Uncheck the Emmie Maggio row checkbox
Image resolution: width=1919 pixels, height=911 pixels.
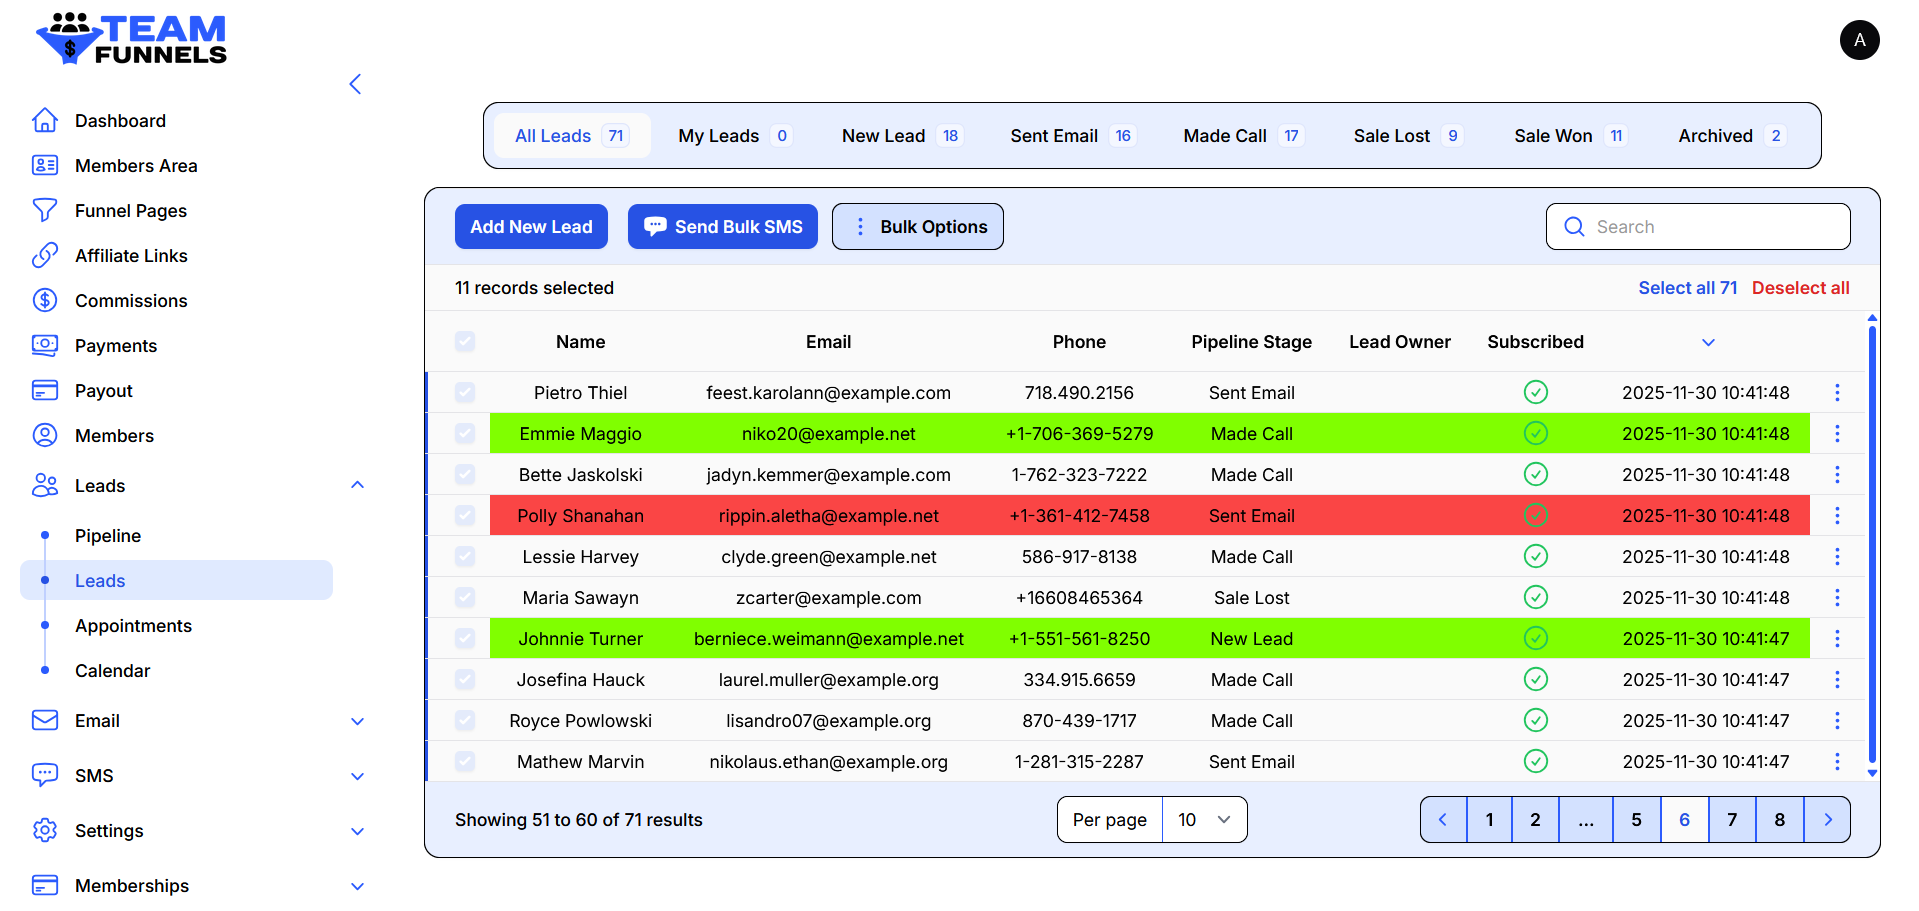465,434
